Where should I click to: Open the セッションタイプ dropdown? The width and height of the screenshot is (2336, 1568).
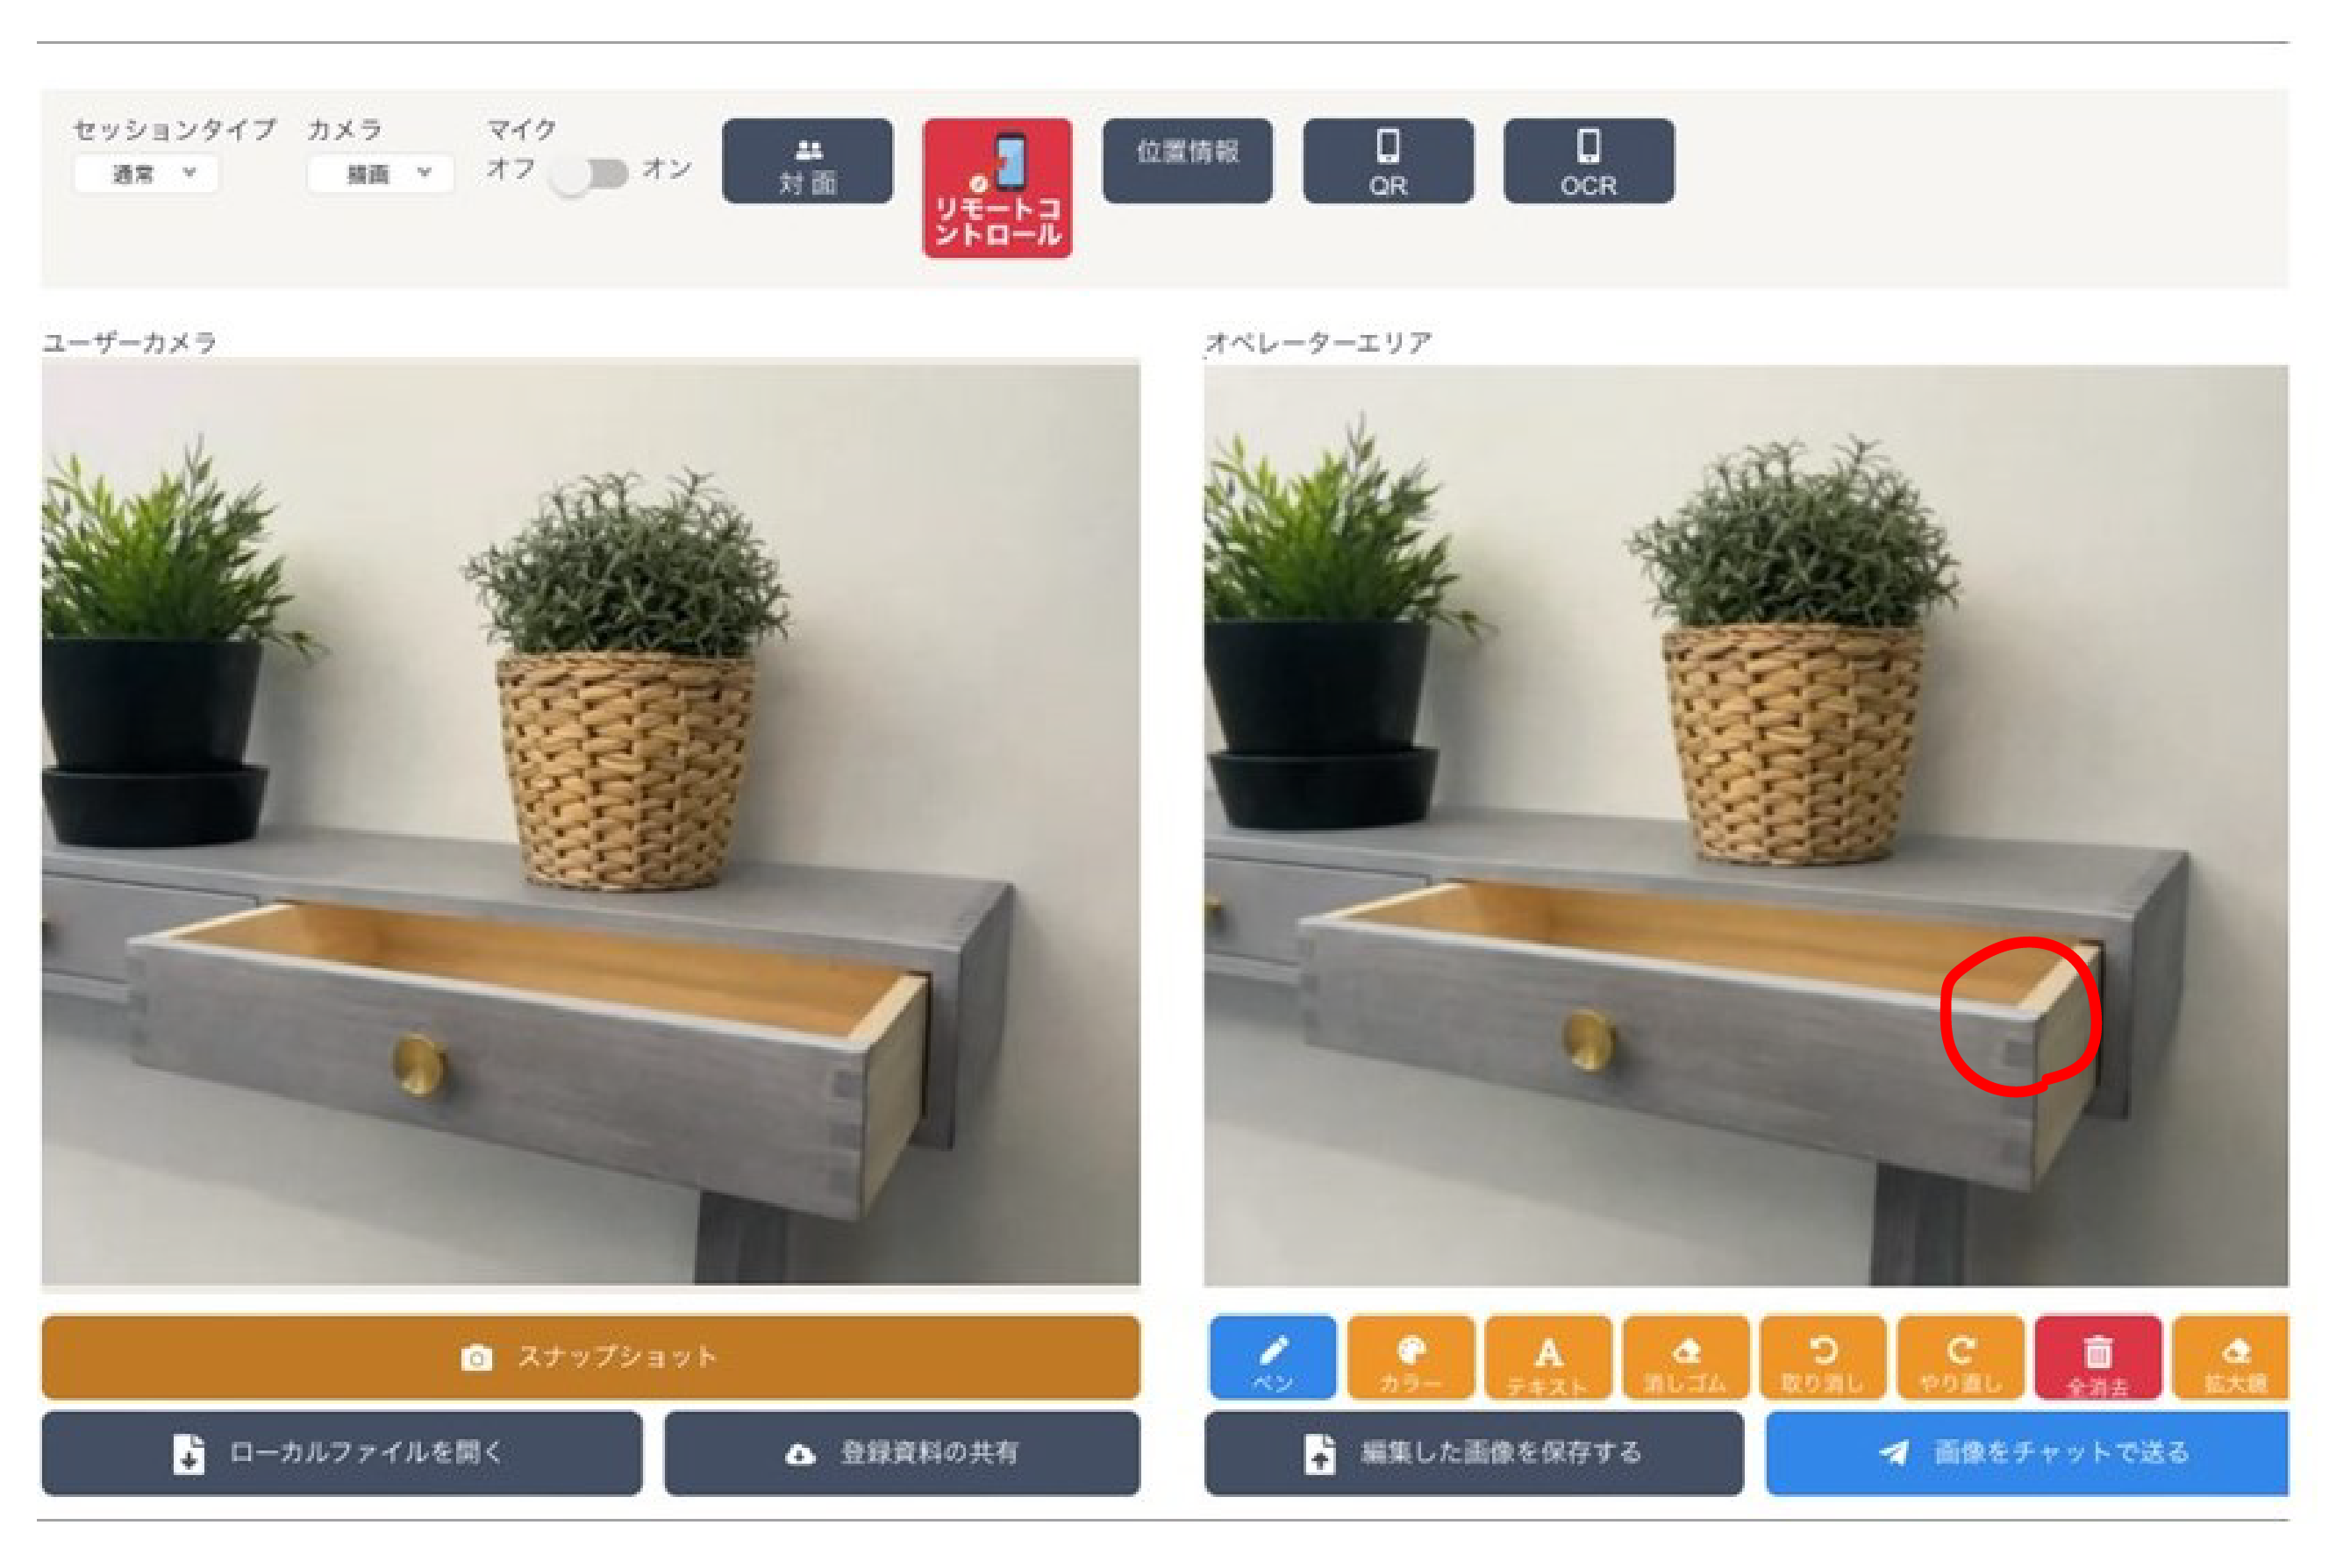(146, 174)
